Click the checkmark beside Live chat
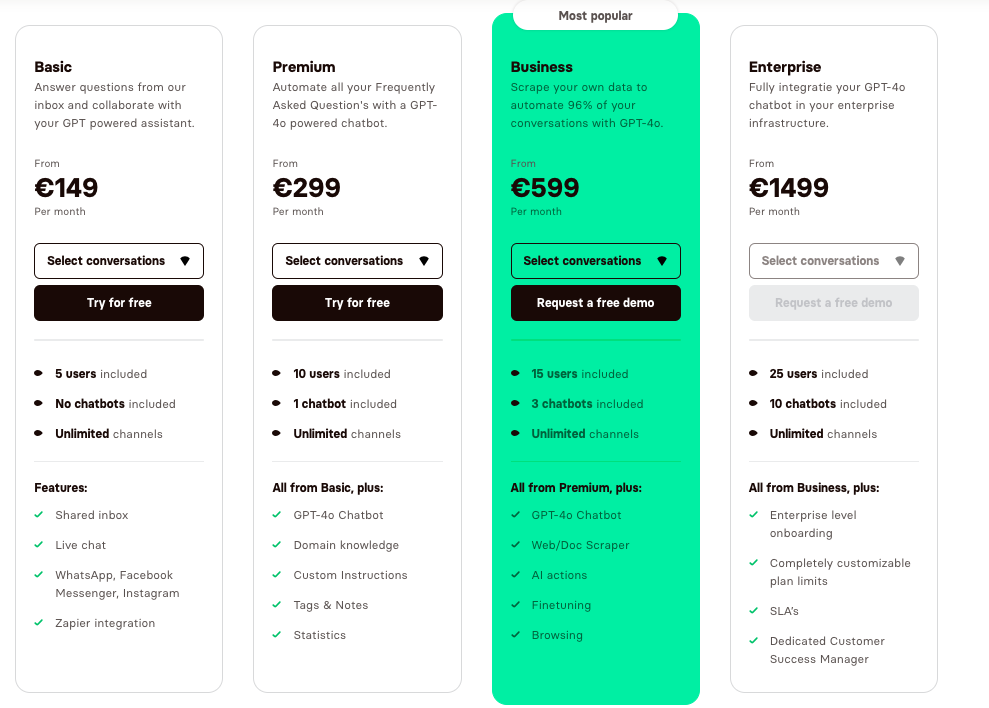 pos(38,545)
